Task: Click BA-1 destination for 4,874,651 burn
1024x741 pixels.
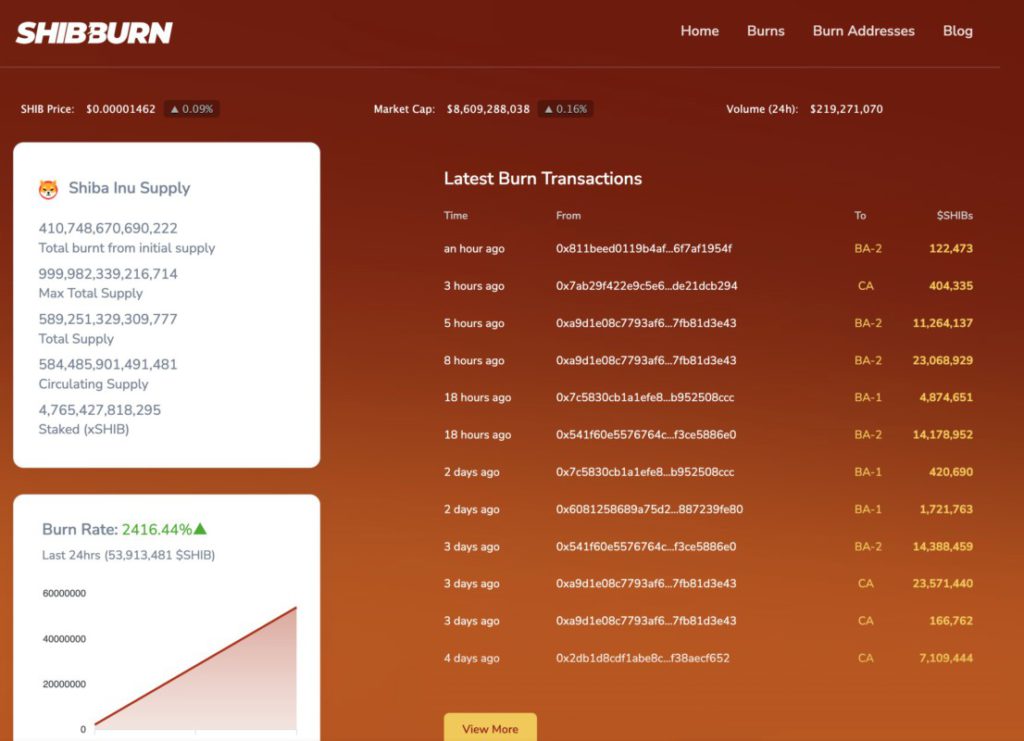Action: pos(867,398)
